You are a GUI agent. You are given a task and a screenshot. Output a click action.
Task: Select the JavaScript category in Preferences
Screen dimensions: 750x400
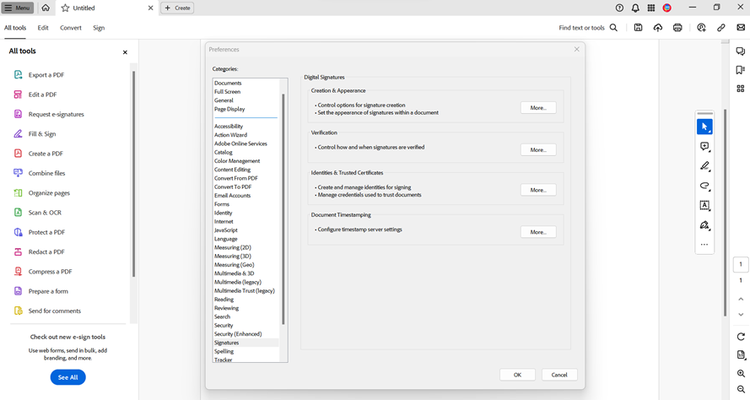click(226, 230)
